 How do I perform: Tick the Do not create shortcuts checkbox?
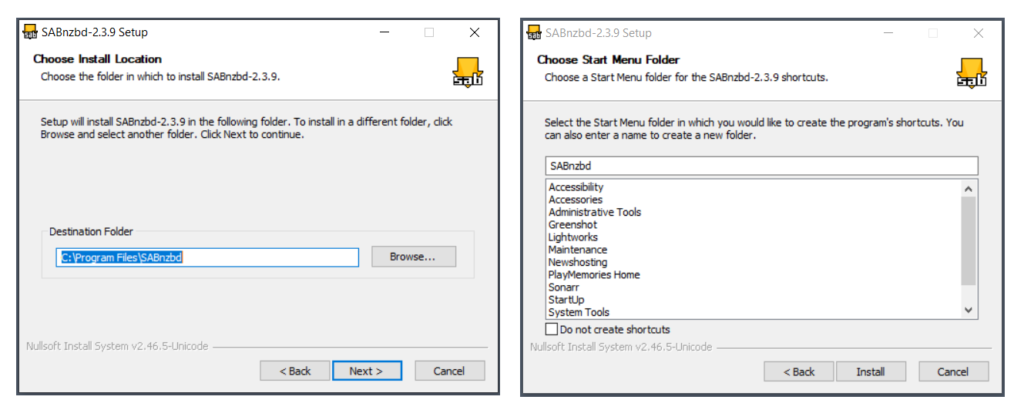point(552,329)
